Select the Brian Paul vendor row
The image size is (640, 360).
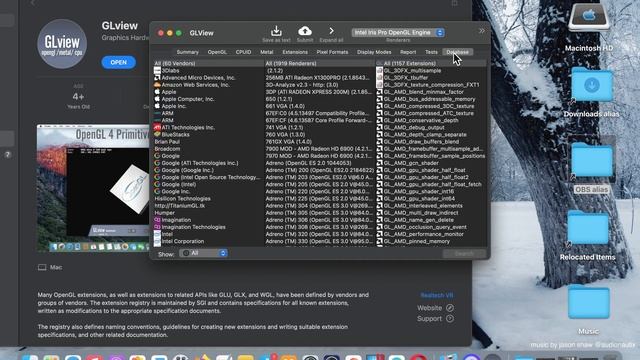pyautogui.click(x=208, y=142)
